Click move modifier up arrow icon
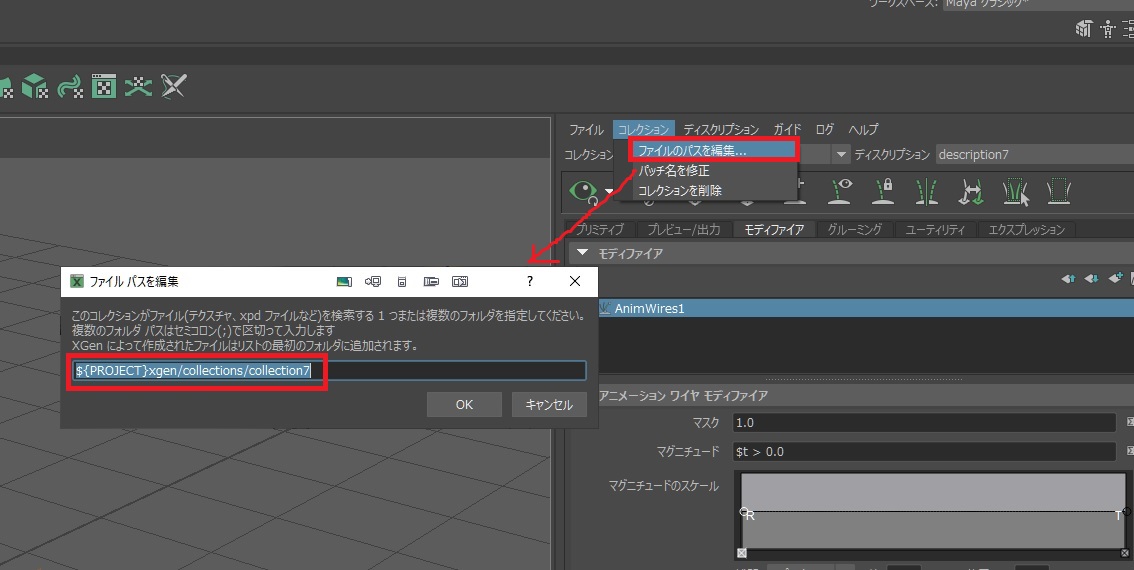The width and height of the screenshot is (1134, 570). click(1068, 278)
